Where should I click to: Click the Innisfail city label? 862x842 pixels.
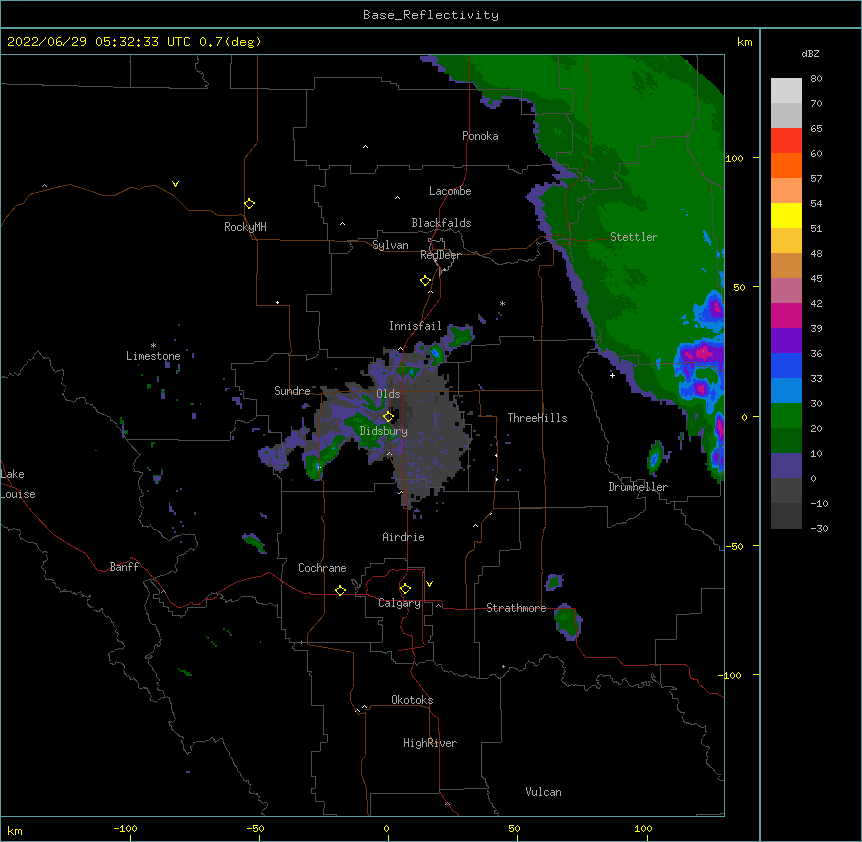pyautogui.click(x=415, y=326)
